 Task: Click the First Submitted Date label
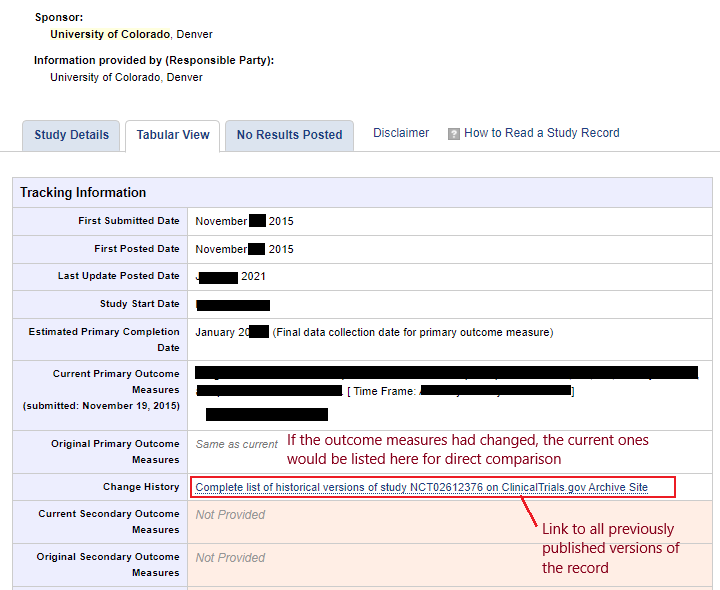coord(128,221)
